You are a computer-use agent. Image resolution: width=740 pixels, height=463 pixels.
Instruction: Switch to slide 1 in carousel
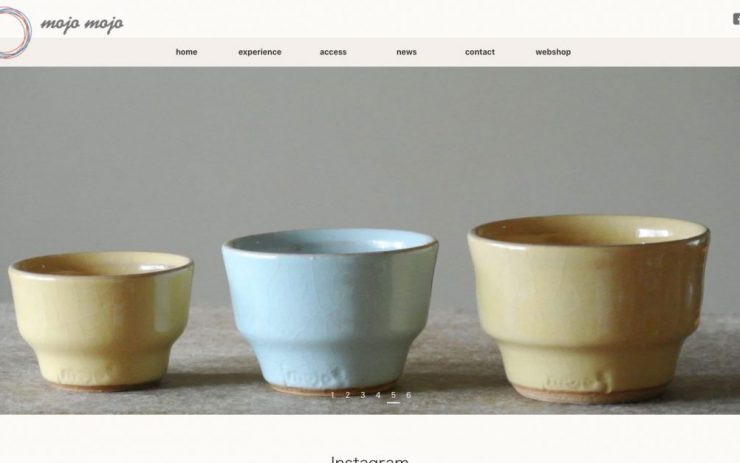pyautogui.click(x=333, y=395)
